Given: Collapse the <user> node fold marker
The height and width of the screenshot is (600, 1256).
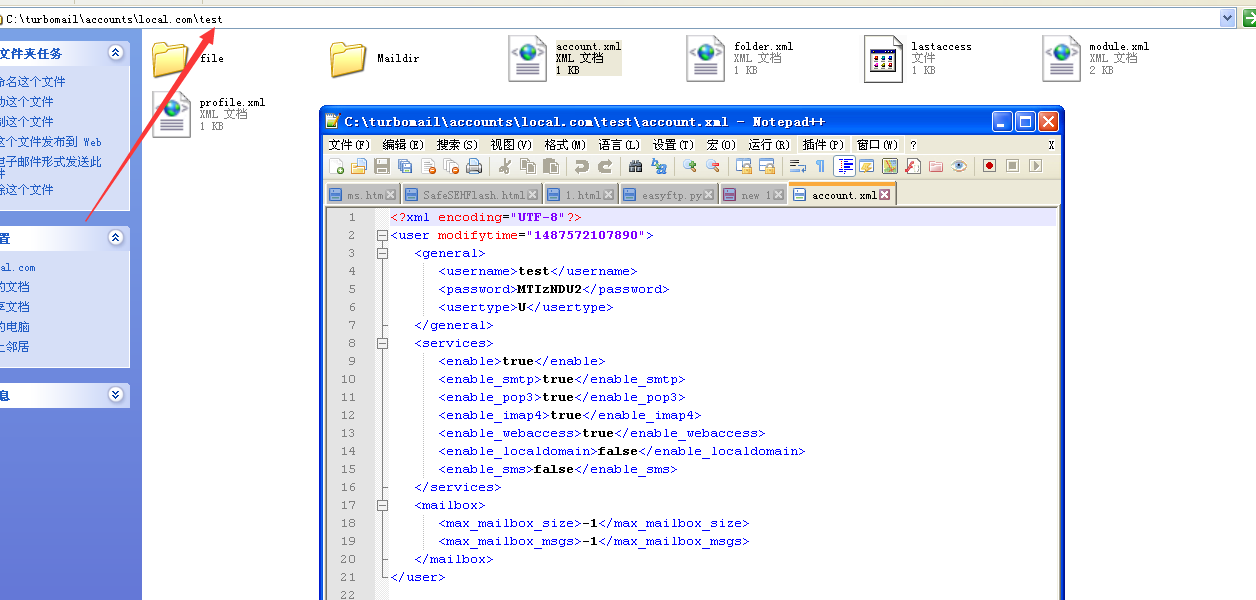Looking at the screenshot, I should coord(382,236).
